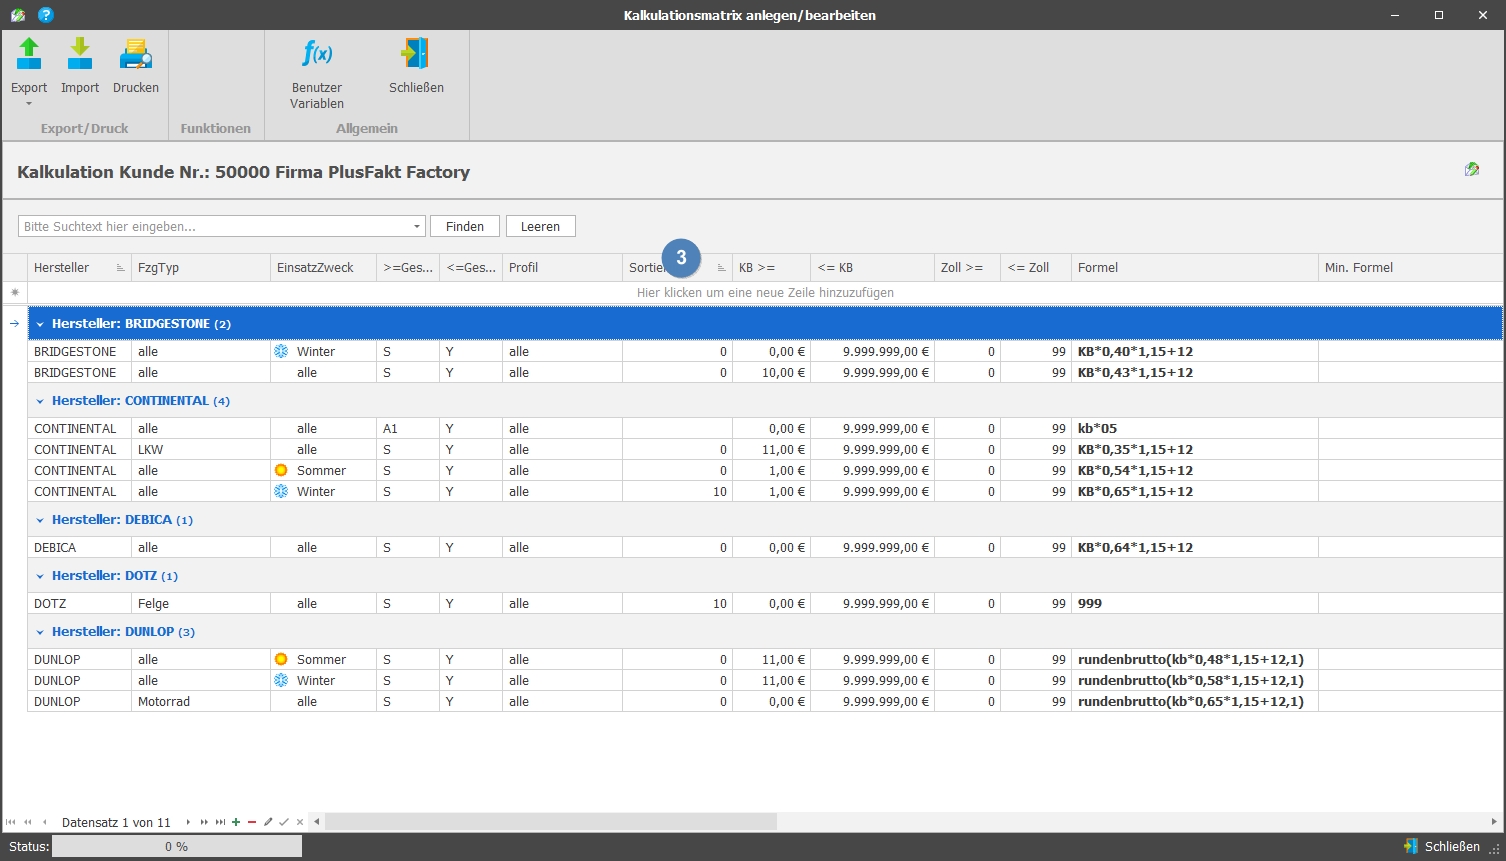This screenshot has height=861, width=1506.
Task: Click the Import toolbar icon
Action: point(80,53)
